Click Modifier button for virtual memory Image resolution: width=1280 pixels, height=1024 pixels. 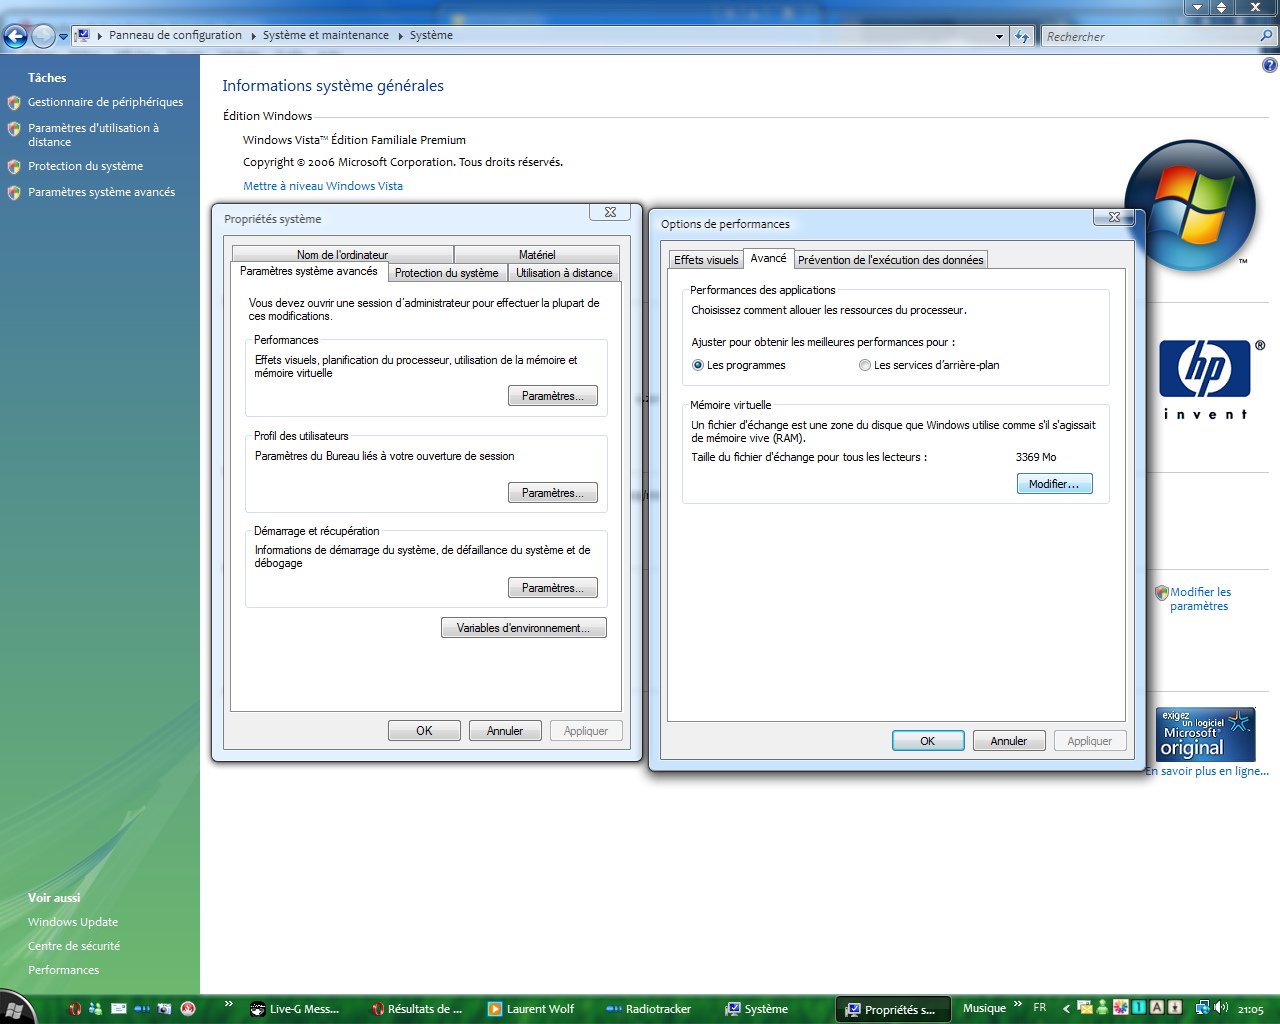tap(1054, 484)
